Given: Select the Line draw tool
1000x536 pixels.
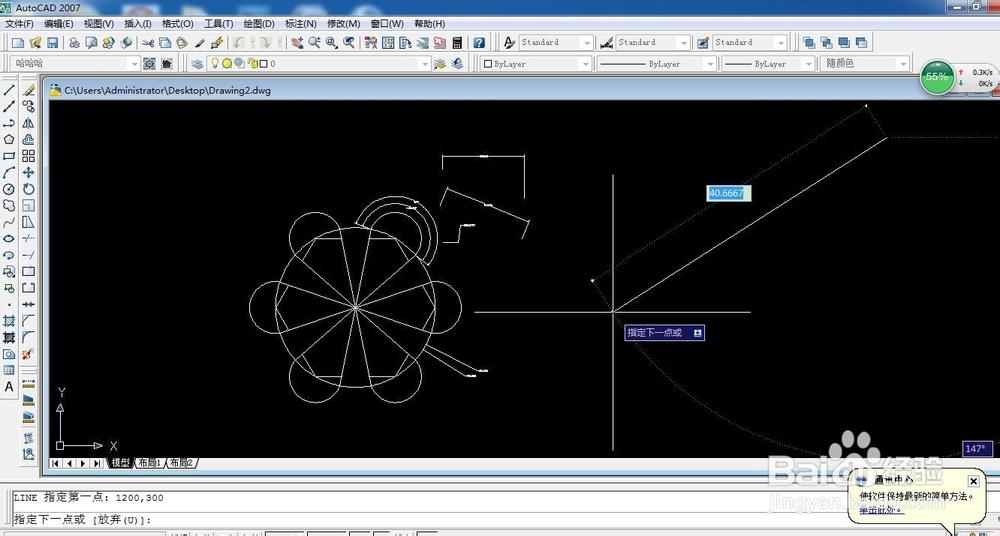Looking at the screenshot, I should 9,91.
